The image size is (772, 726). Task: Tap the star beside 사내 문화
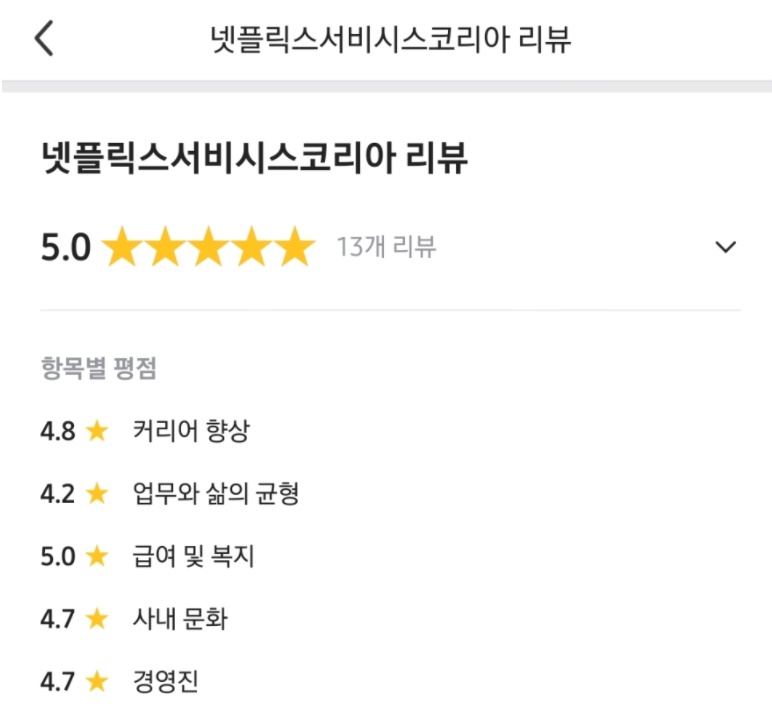coord(96,619)
